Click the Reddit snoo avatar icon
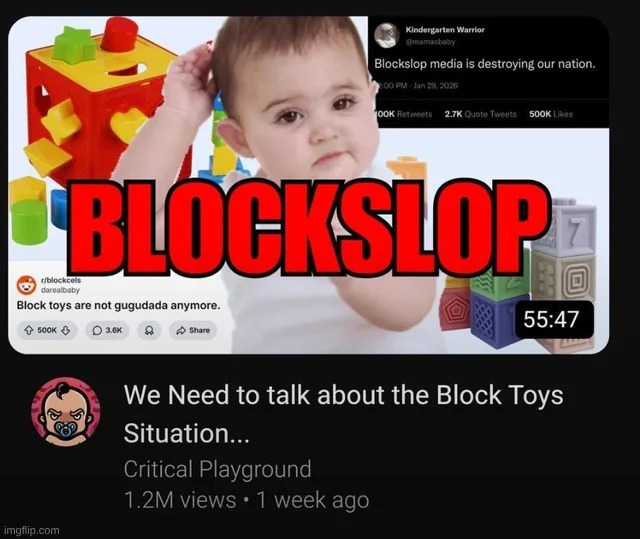Image resolution: width=640 pixels, height=539 pixels. point(27,285)
